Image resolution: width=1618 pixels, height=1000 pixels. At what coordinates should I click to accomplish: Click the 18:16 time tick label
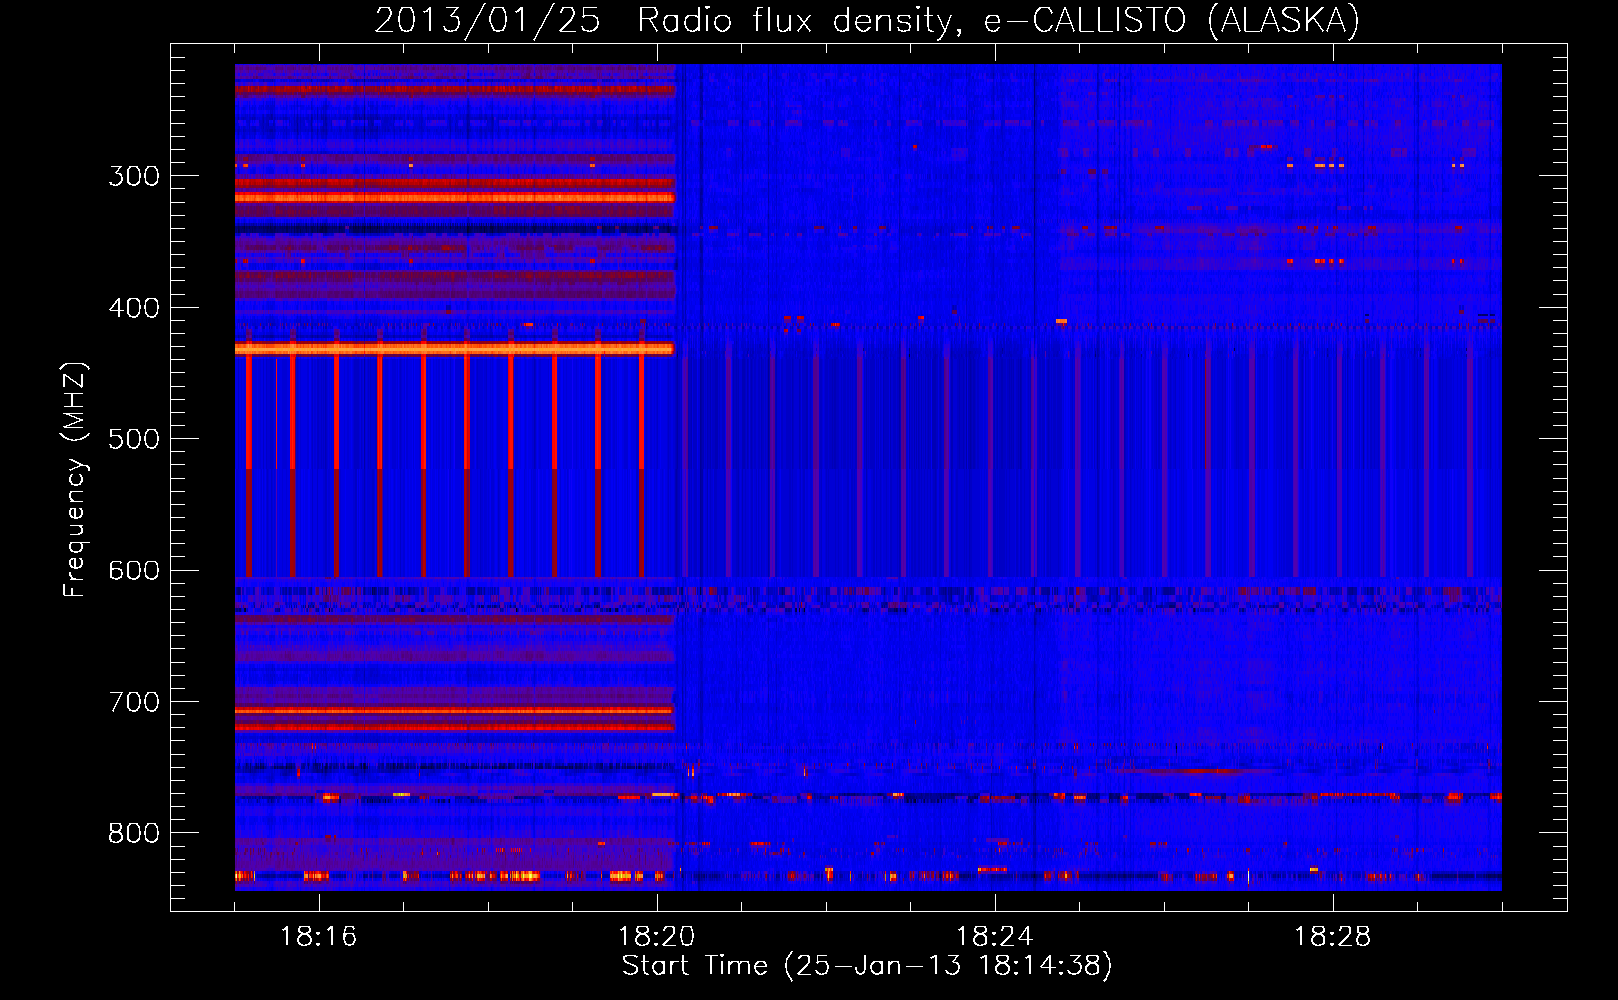[x=318, y=937]
